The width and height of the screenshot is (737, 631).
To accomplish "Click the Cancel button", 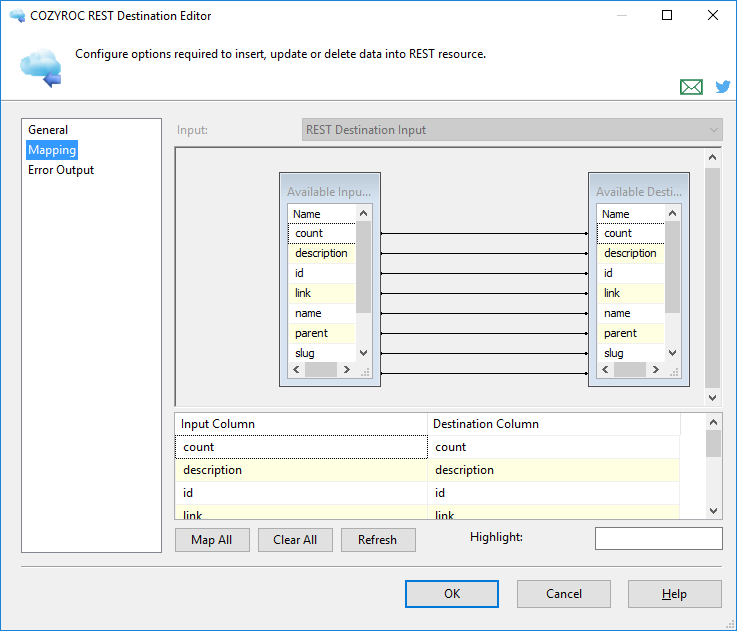I will click(x=564, y=594).
